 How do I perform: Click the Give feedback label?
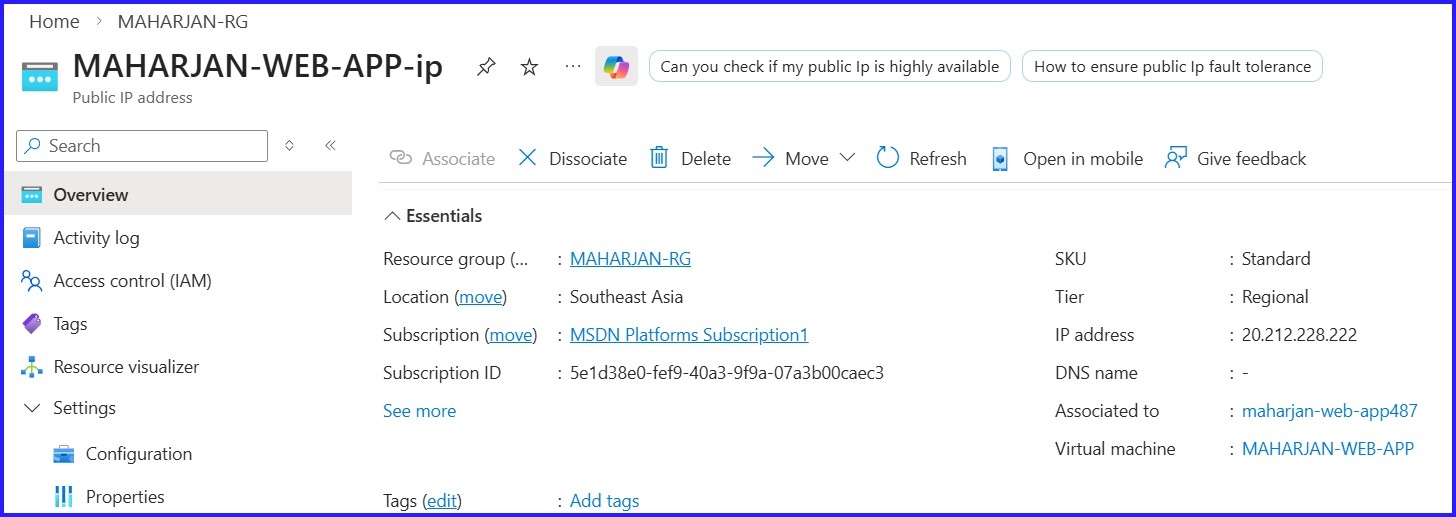pyautogui.click(x=1251, y=159)
